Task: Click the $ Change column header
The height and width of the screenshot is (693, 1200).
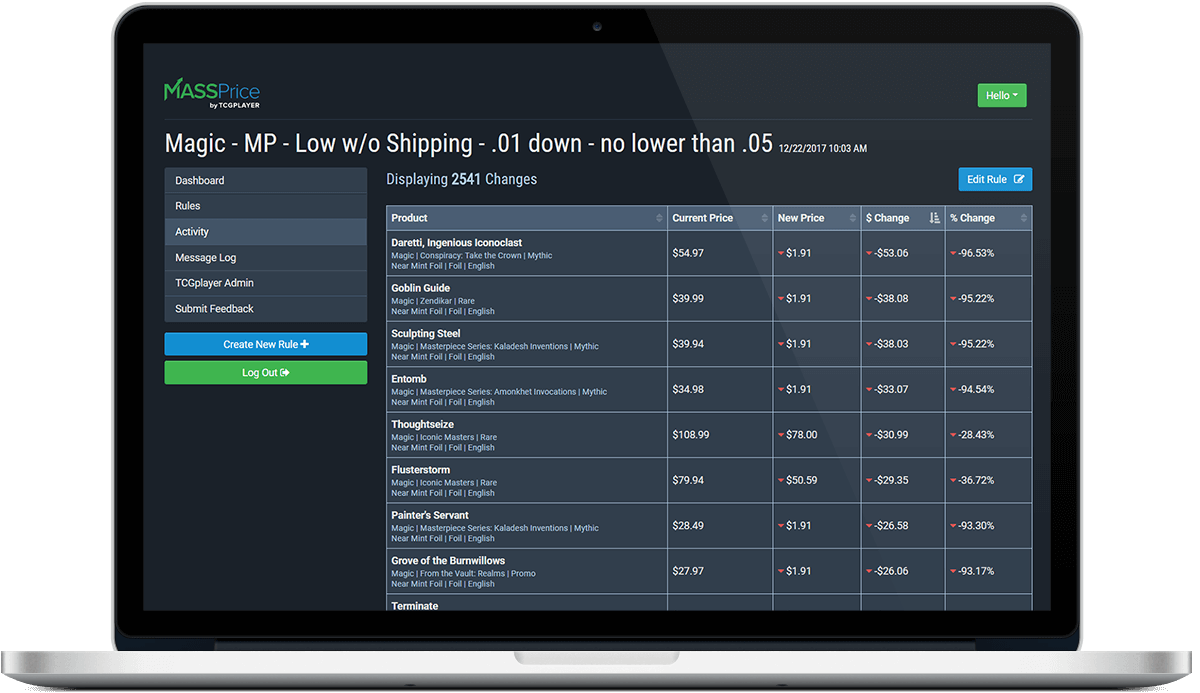Action: click(x=903, y=218)
